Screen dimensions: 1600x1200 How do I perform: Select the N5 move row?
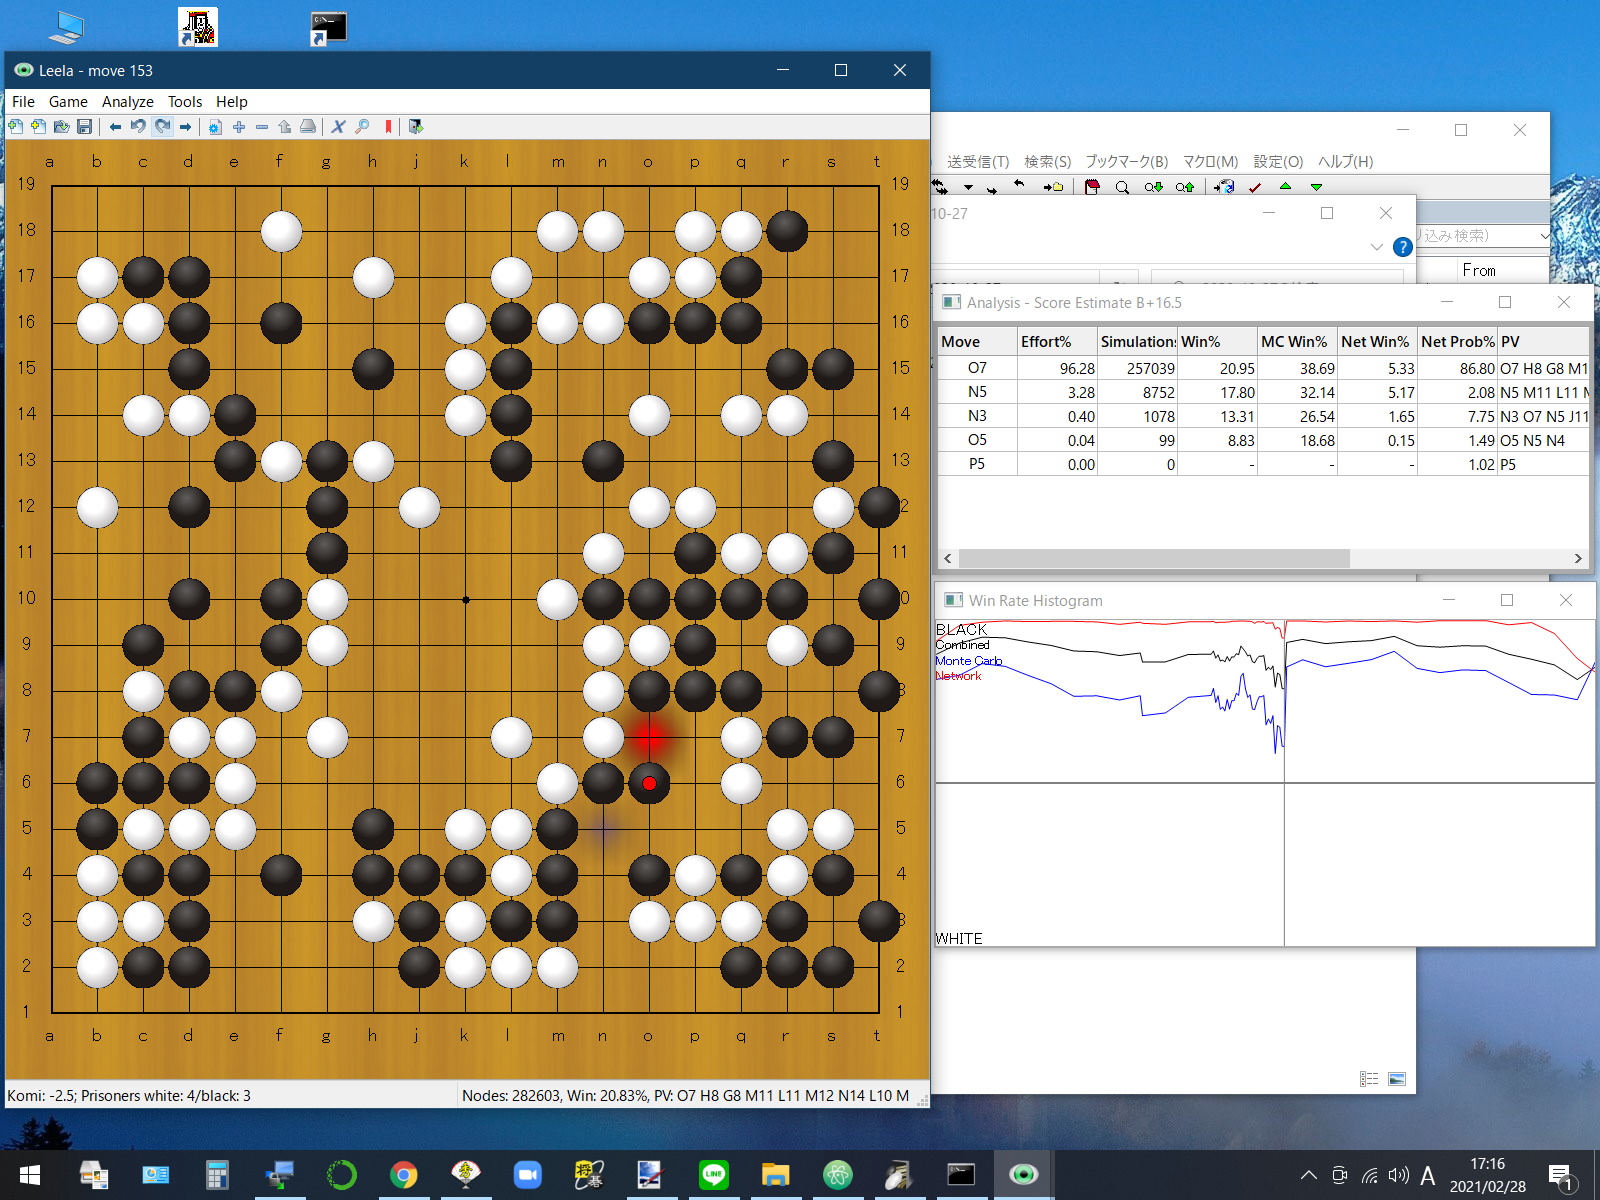977,392
